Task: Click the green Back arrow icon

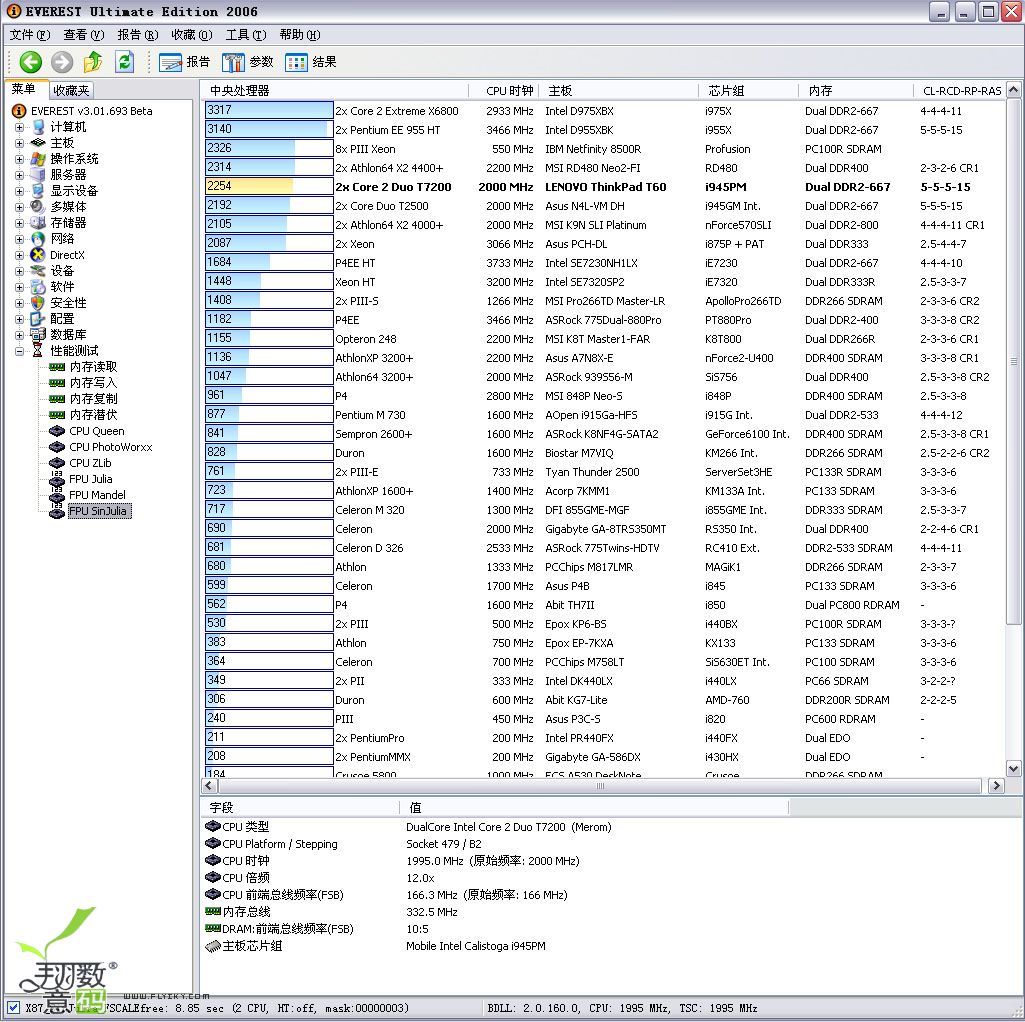Action: coord(30,62)
